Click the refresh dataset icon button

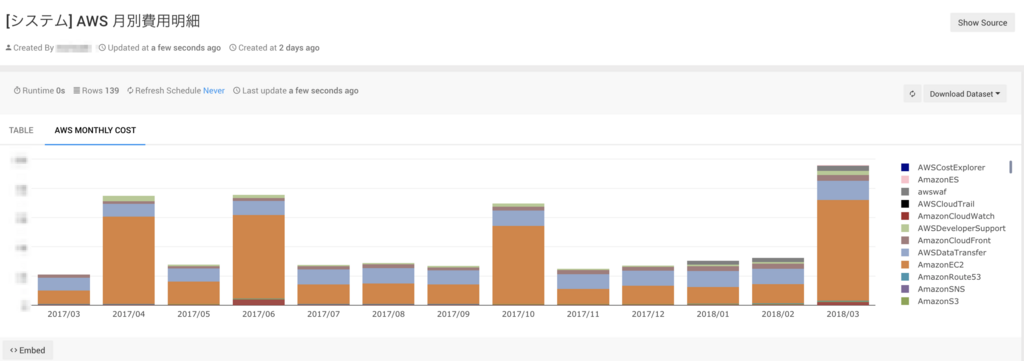(912, 93)
